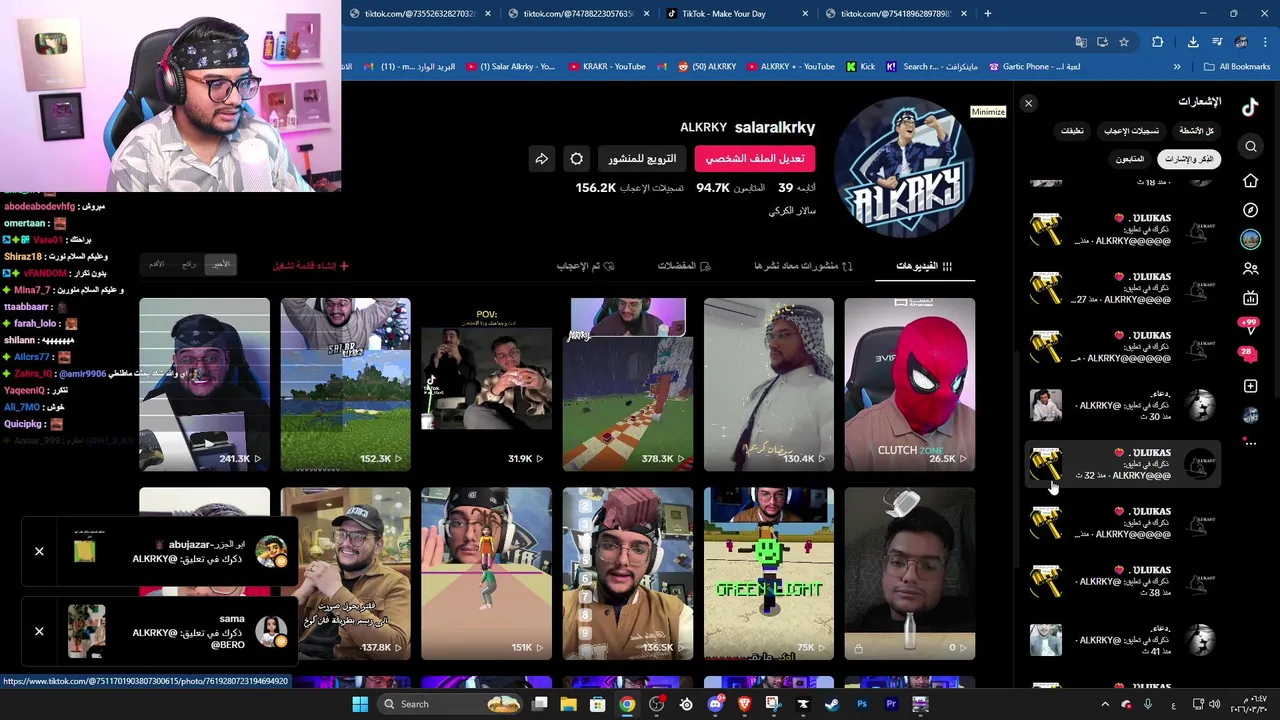
Task: Open the Kick bookmark
Action: [x=860, y=67]
